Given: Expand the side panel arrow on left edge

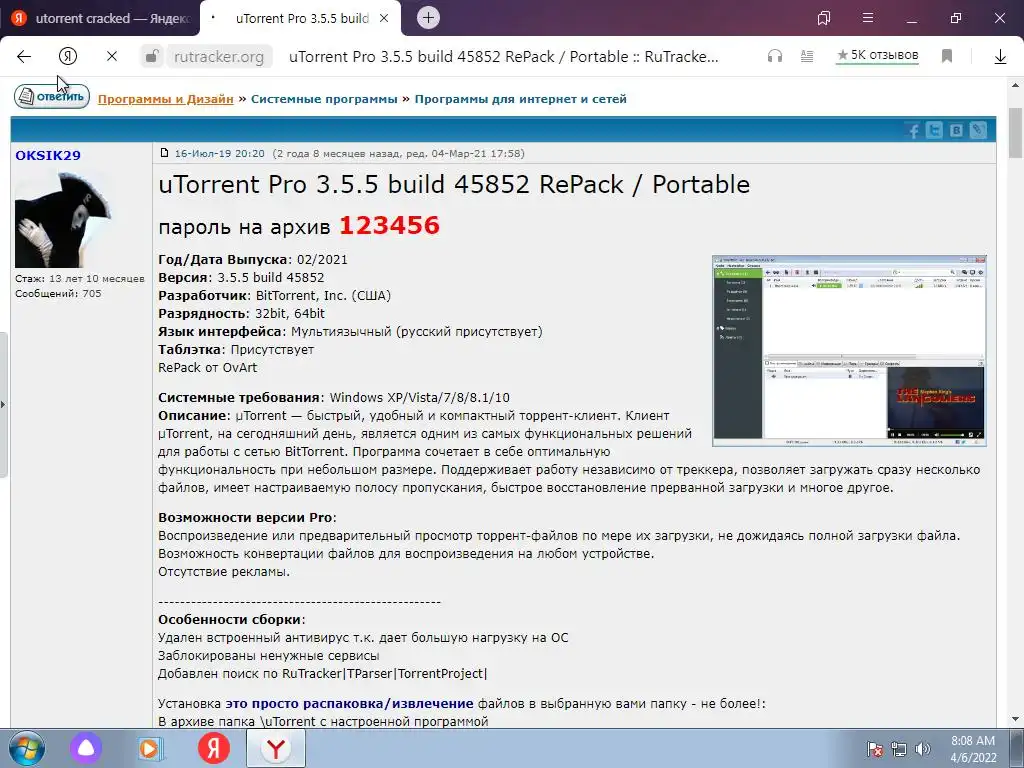Looking at the screenshot, I should coord(3,405).
